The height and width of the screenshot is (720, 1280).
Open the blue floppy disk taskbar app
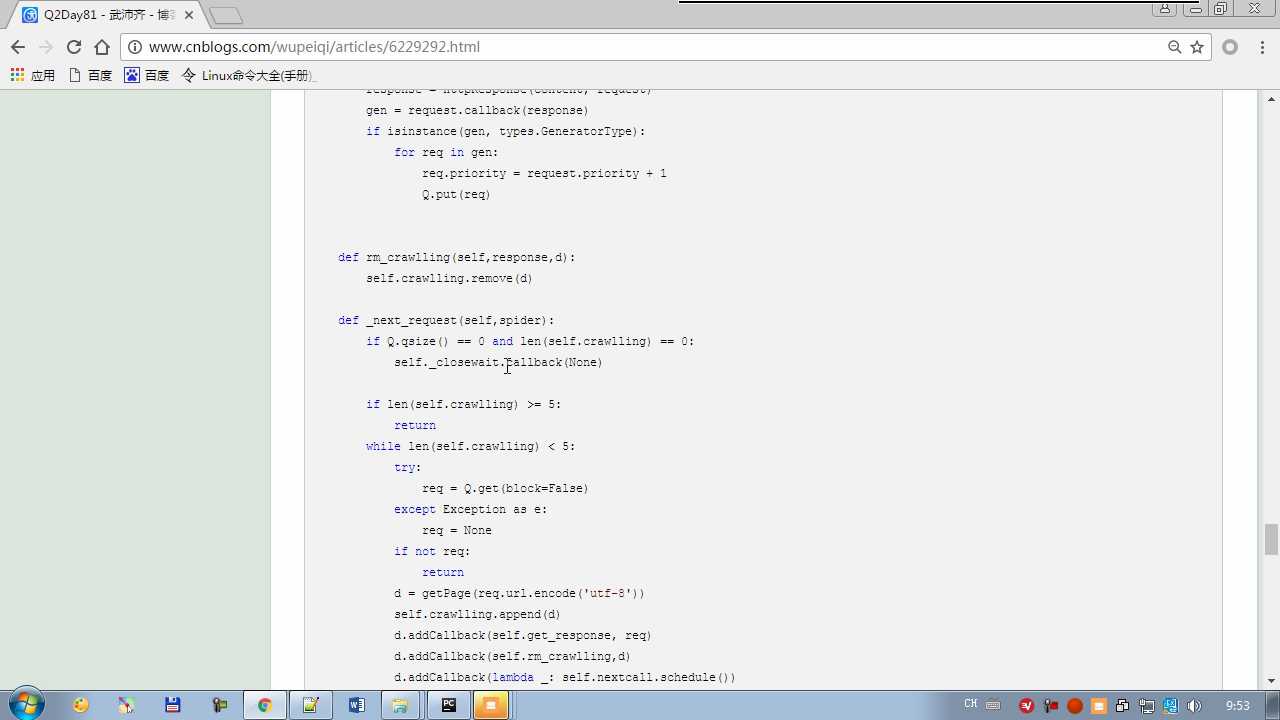click(172, 705)
